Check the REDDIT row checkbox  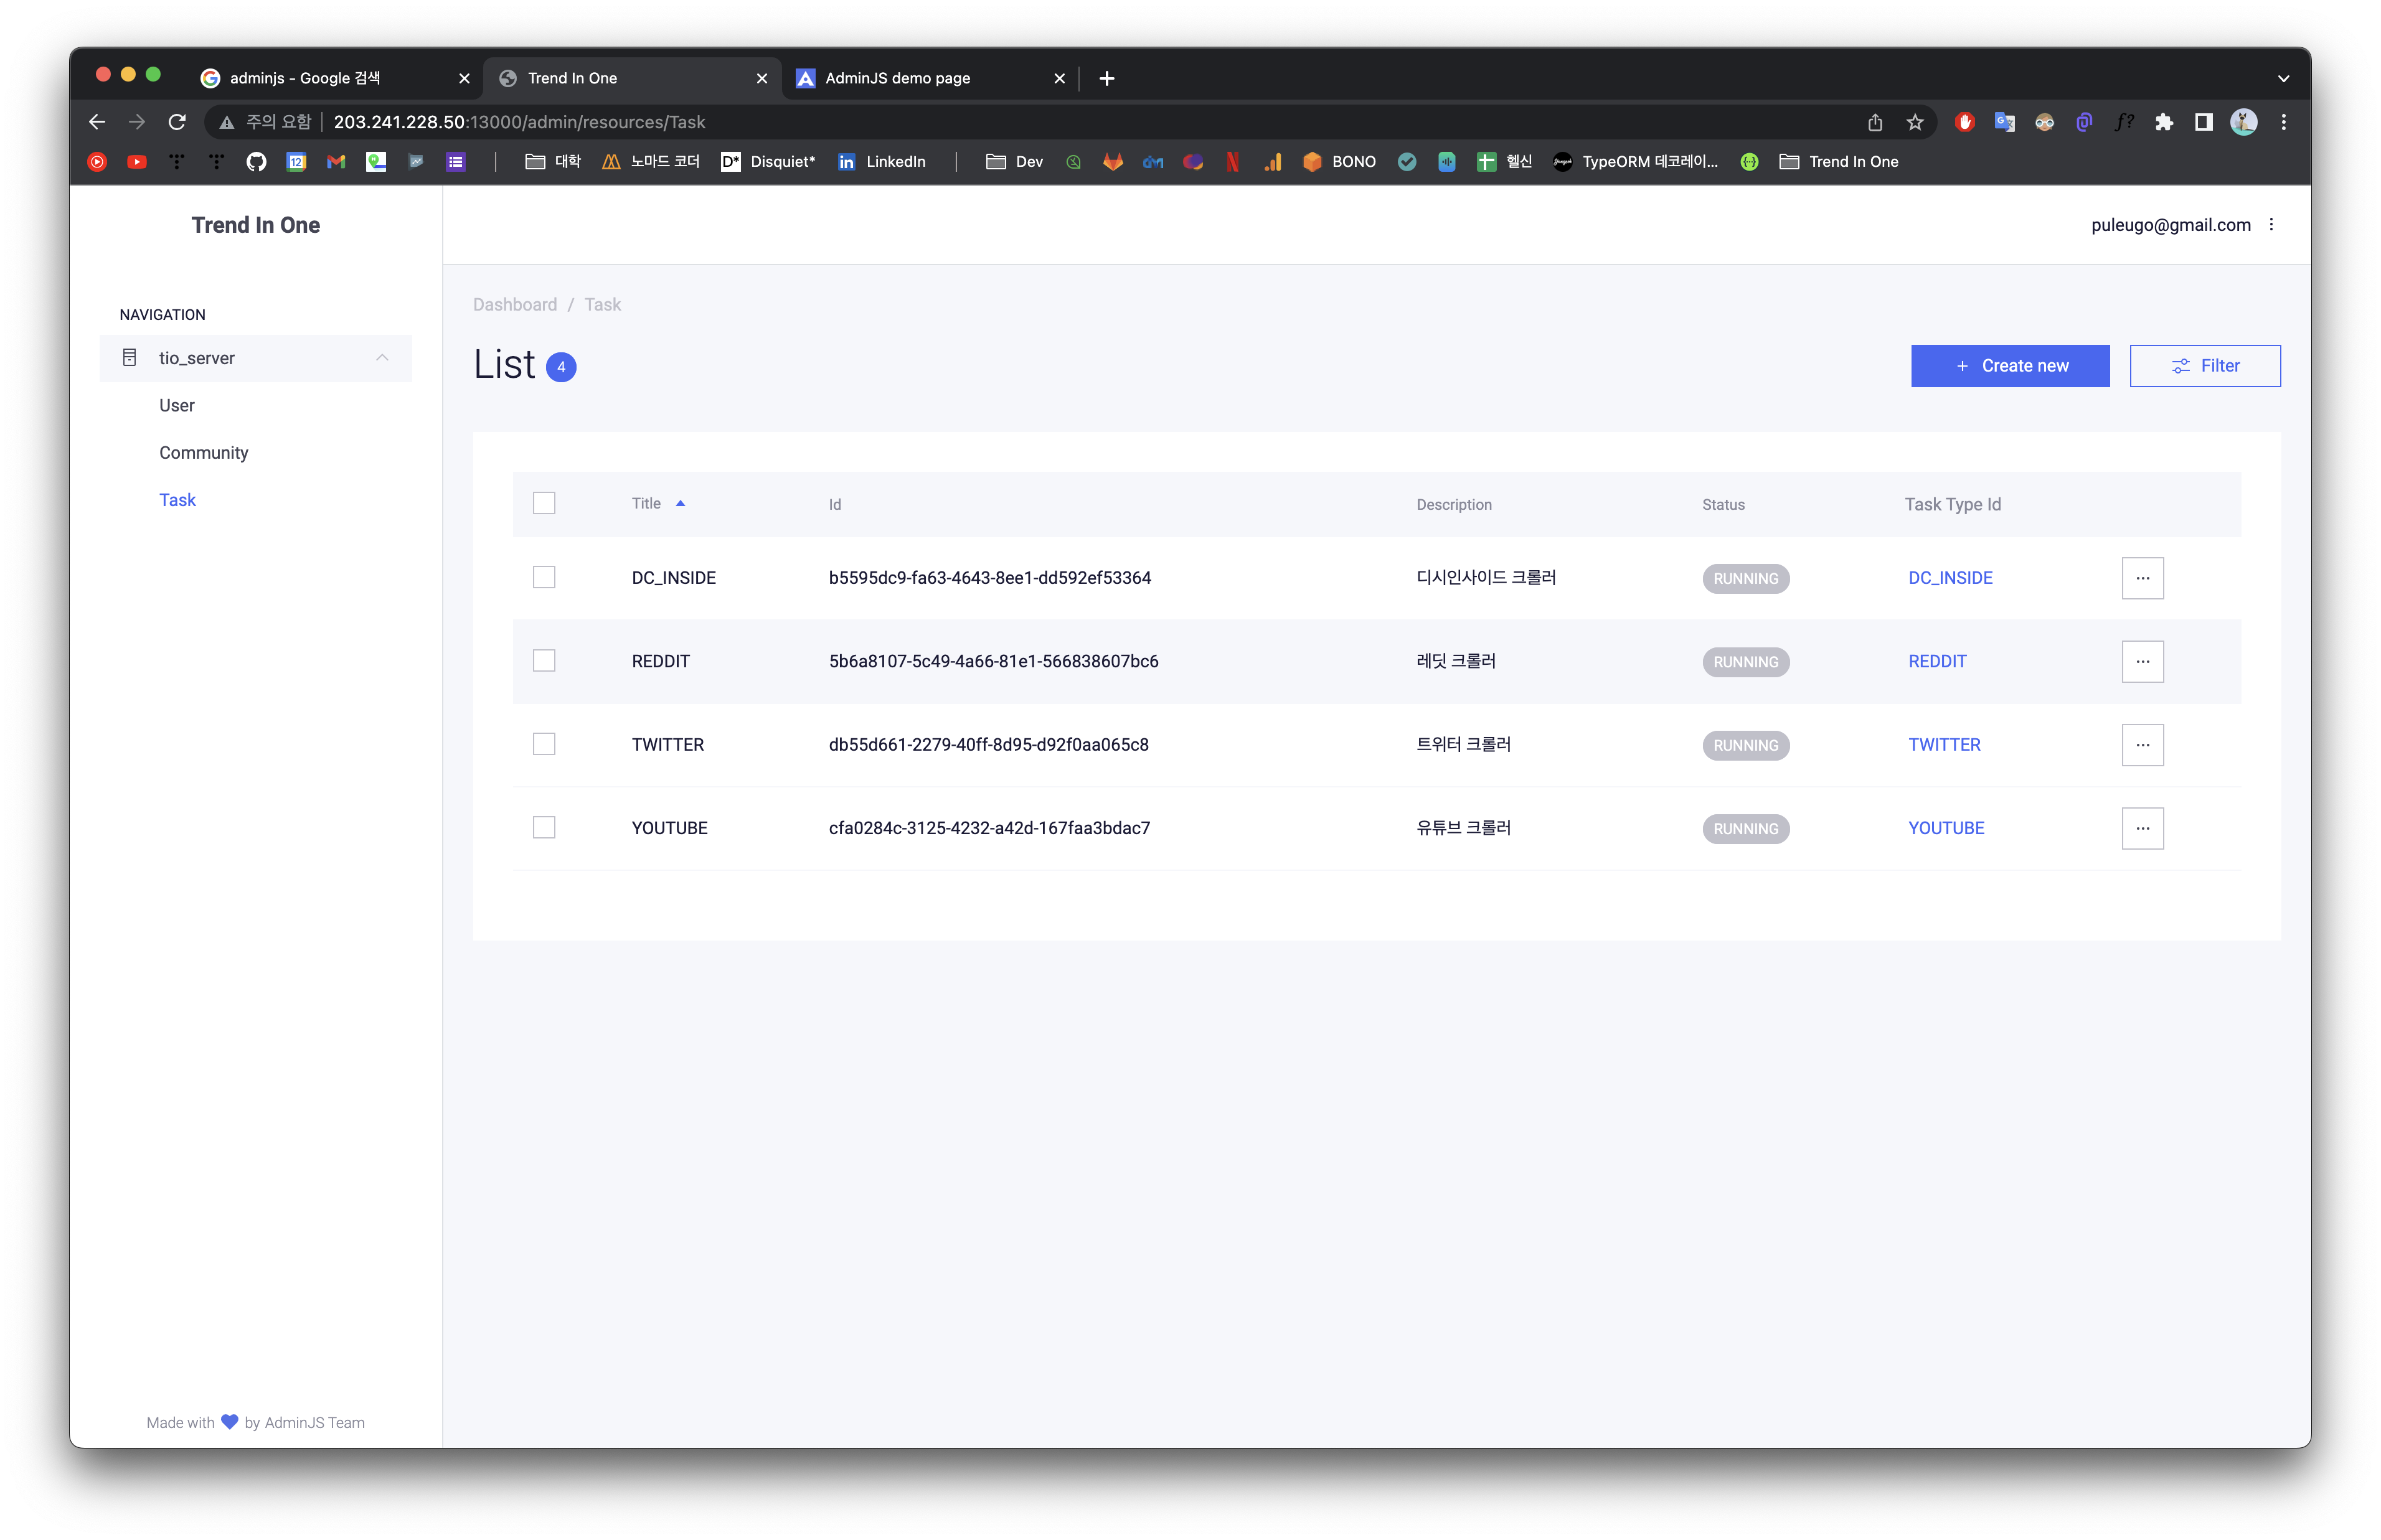(544, 661)
